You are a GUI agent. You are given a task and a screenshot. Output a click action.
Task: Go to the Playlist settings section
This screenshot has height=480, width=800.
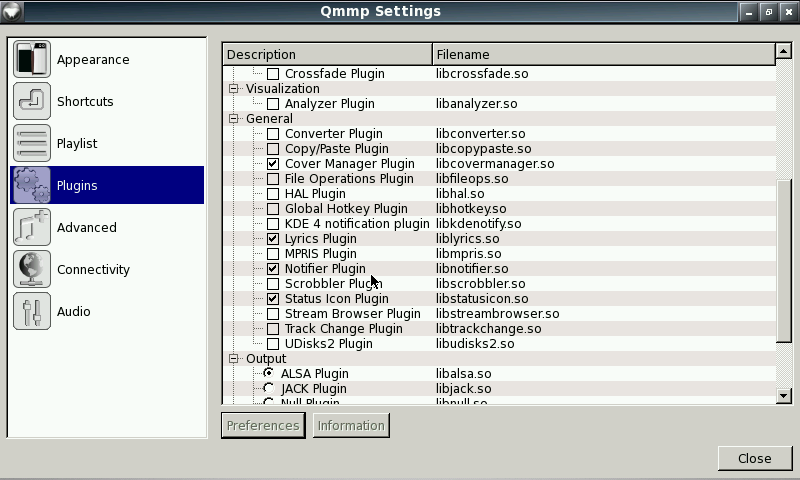[107, 143]
